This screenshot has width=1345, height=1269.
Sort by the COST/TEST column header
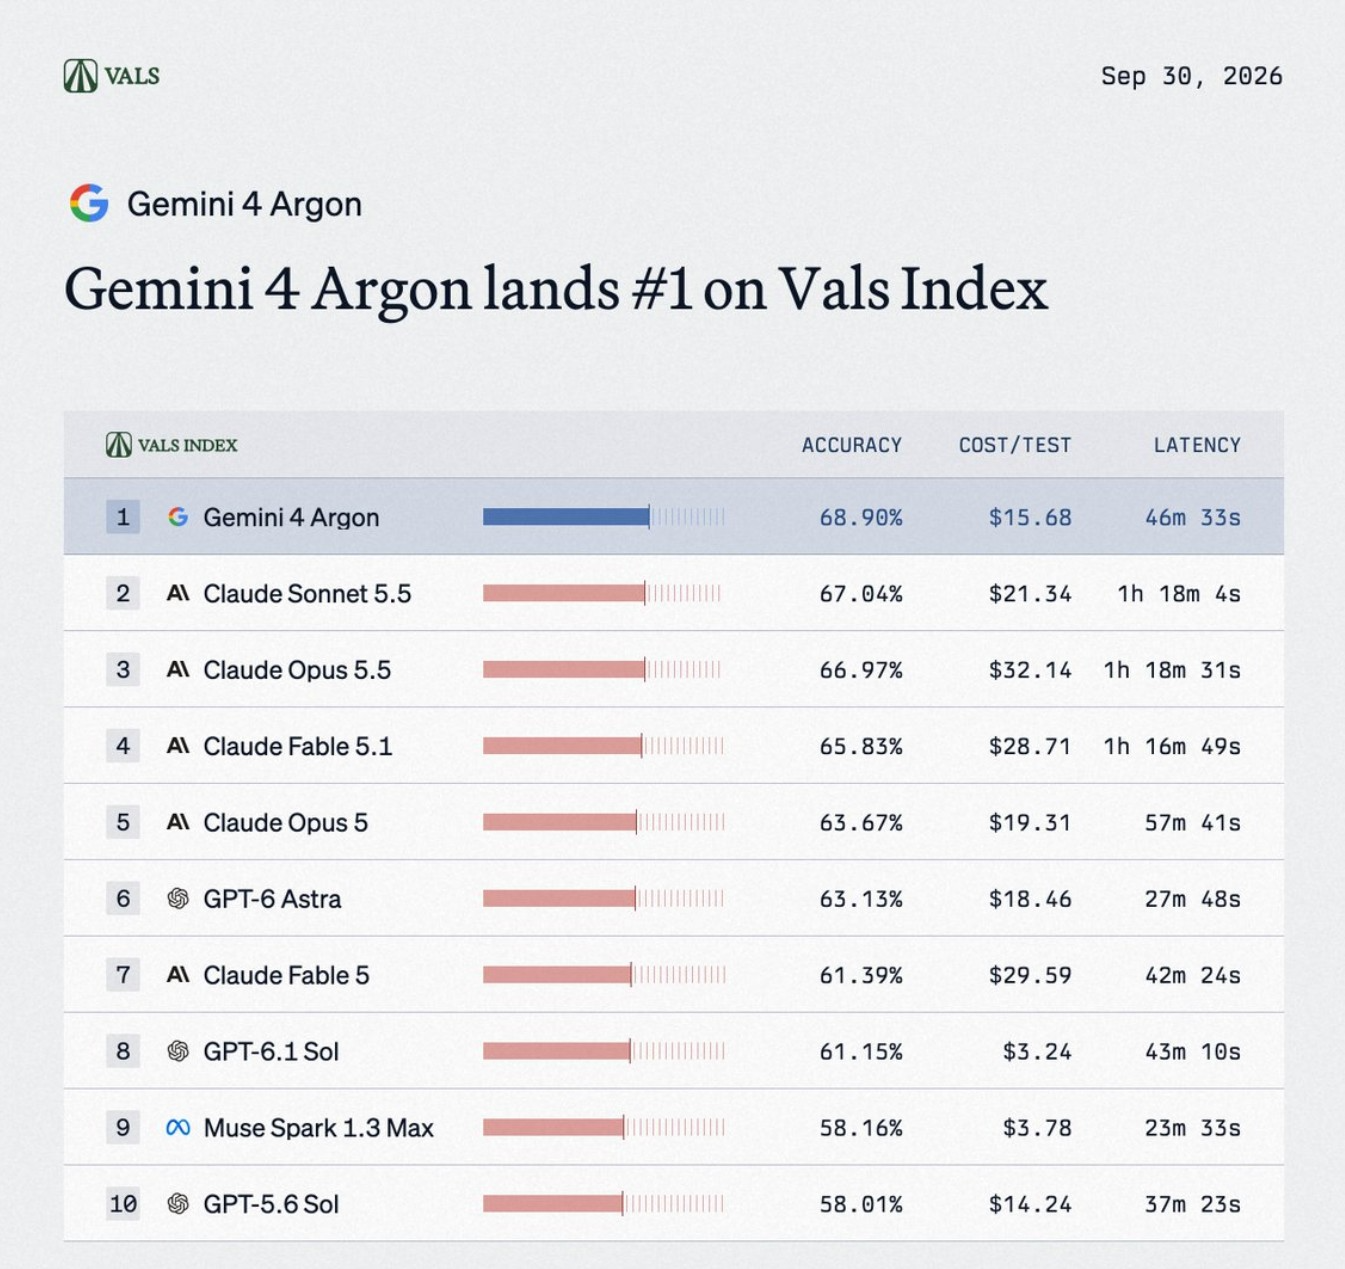[1014, 445]
